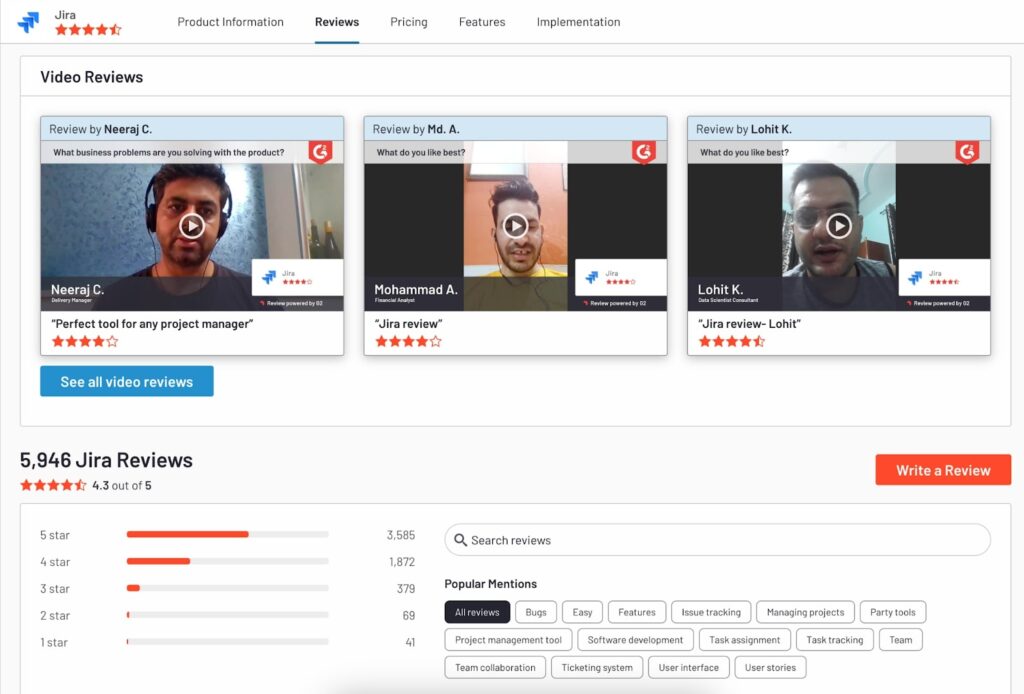1024x694 pixels.
Task: Click the "Popular Mentions" label
Action: (x=490, y=584)
